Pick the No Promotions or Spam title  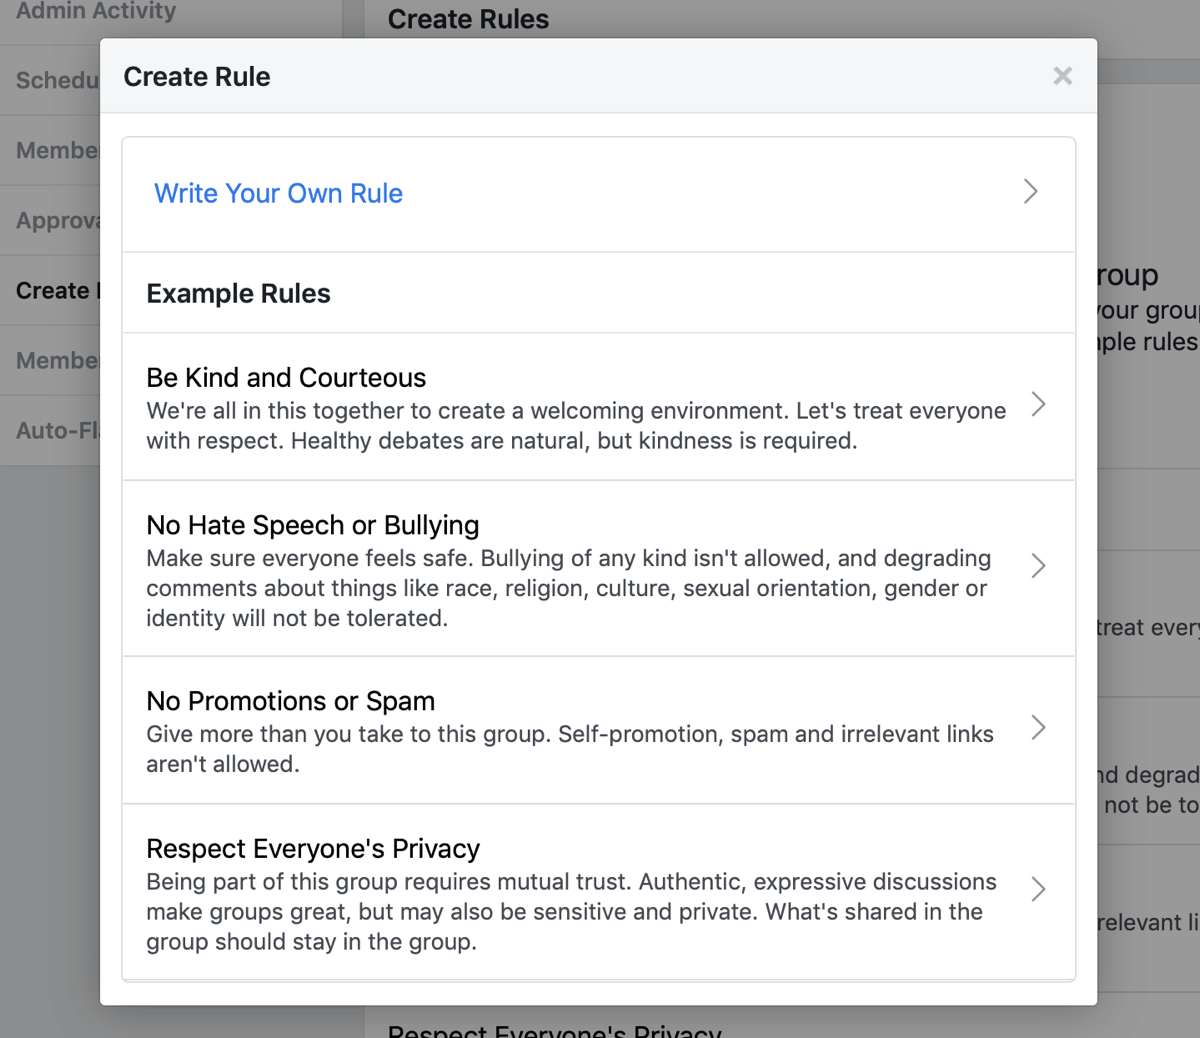(290, 701)
